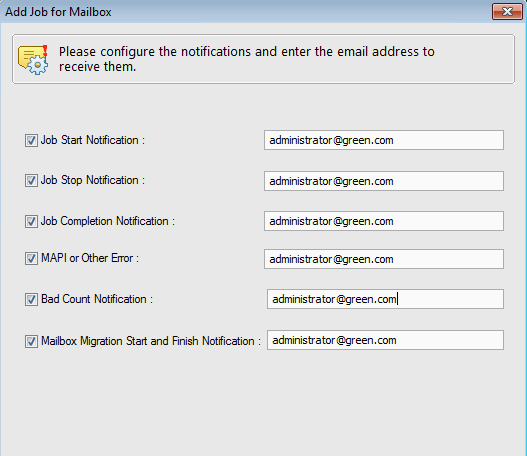The height and width of the screenshot is (456, 527).
Task: Select the Job Completion Notification label
Action: click(x=108, y=221)
